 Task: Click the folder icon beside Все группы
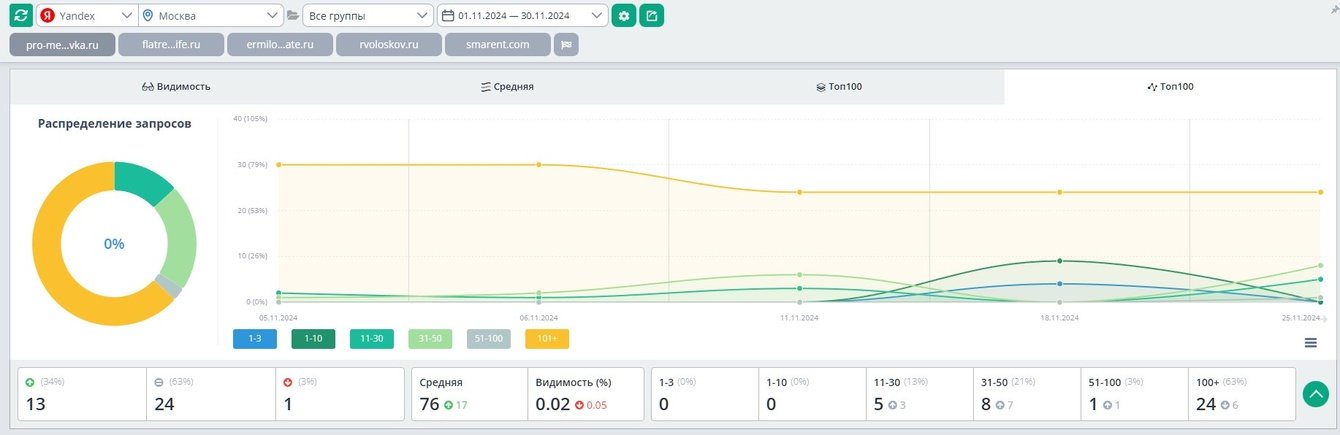pos(293,16)
